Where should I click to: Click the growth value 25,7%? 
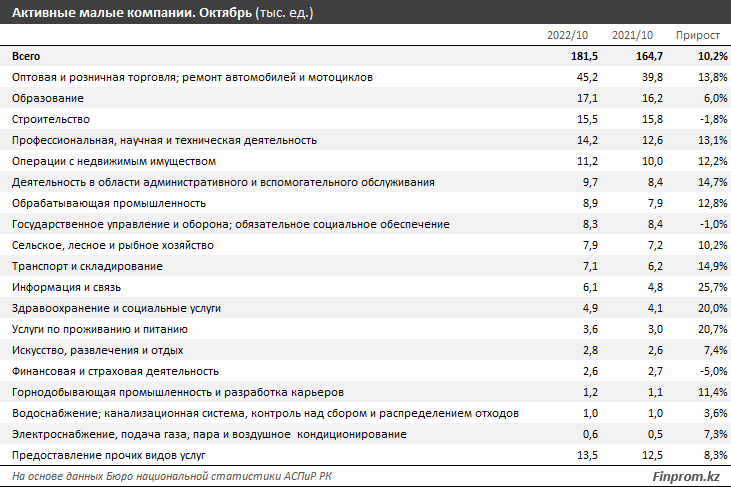(x=712, y=287)
